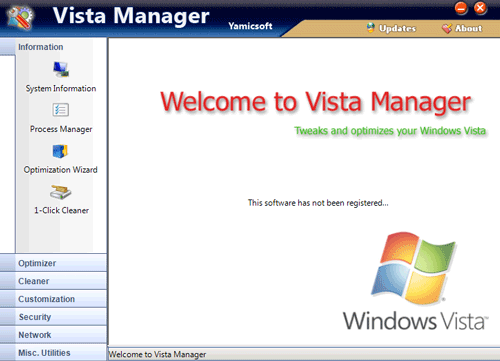
Task: Expand the Cleaner section
Action: pyautogui.click(x=53, y=281)
